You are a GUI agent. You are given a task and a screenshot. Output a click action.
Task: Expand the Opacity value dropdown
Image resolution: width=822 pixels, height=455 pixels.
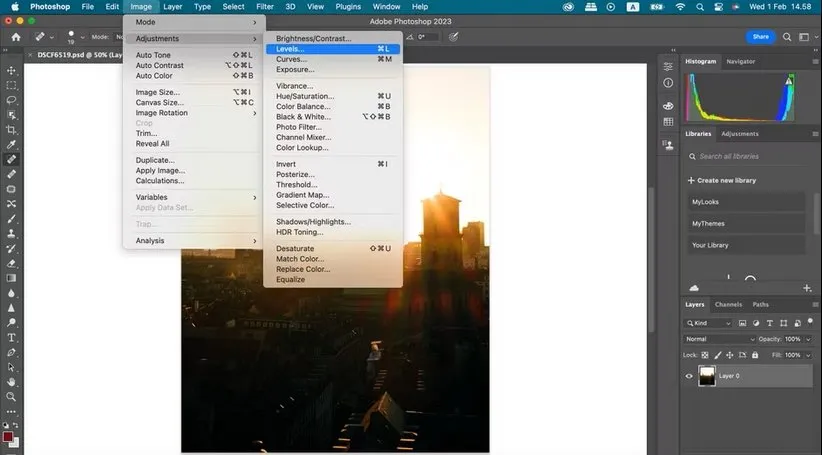807,339
